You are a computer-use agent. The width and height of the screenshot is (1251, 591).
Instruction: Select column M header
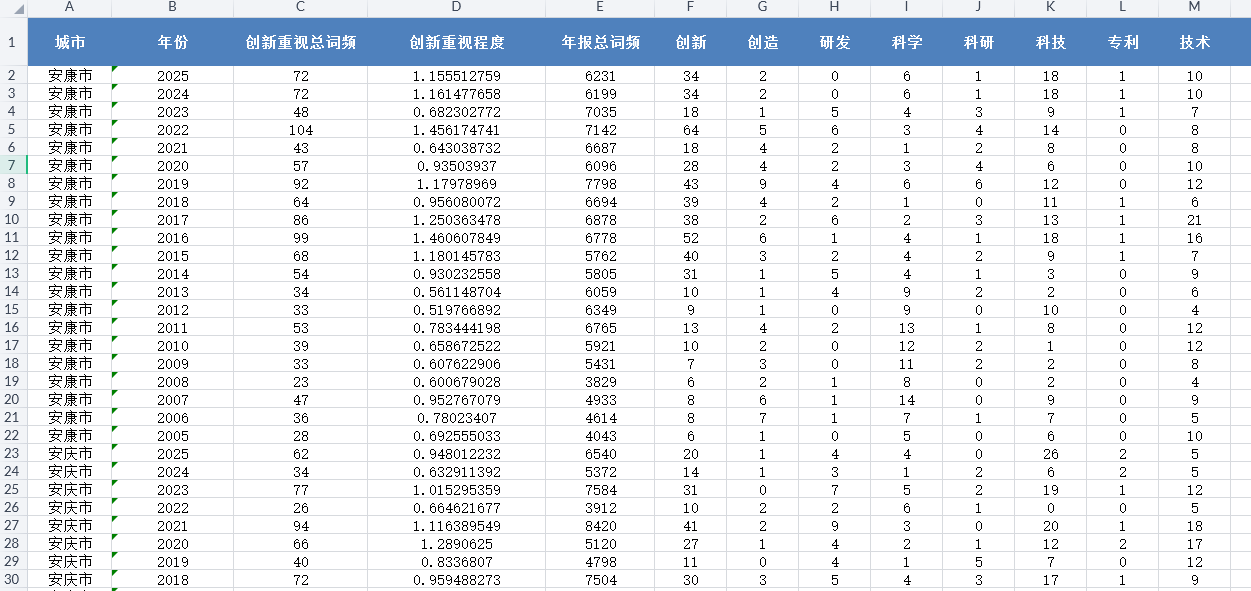1194,8
